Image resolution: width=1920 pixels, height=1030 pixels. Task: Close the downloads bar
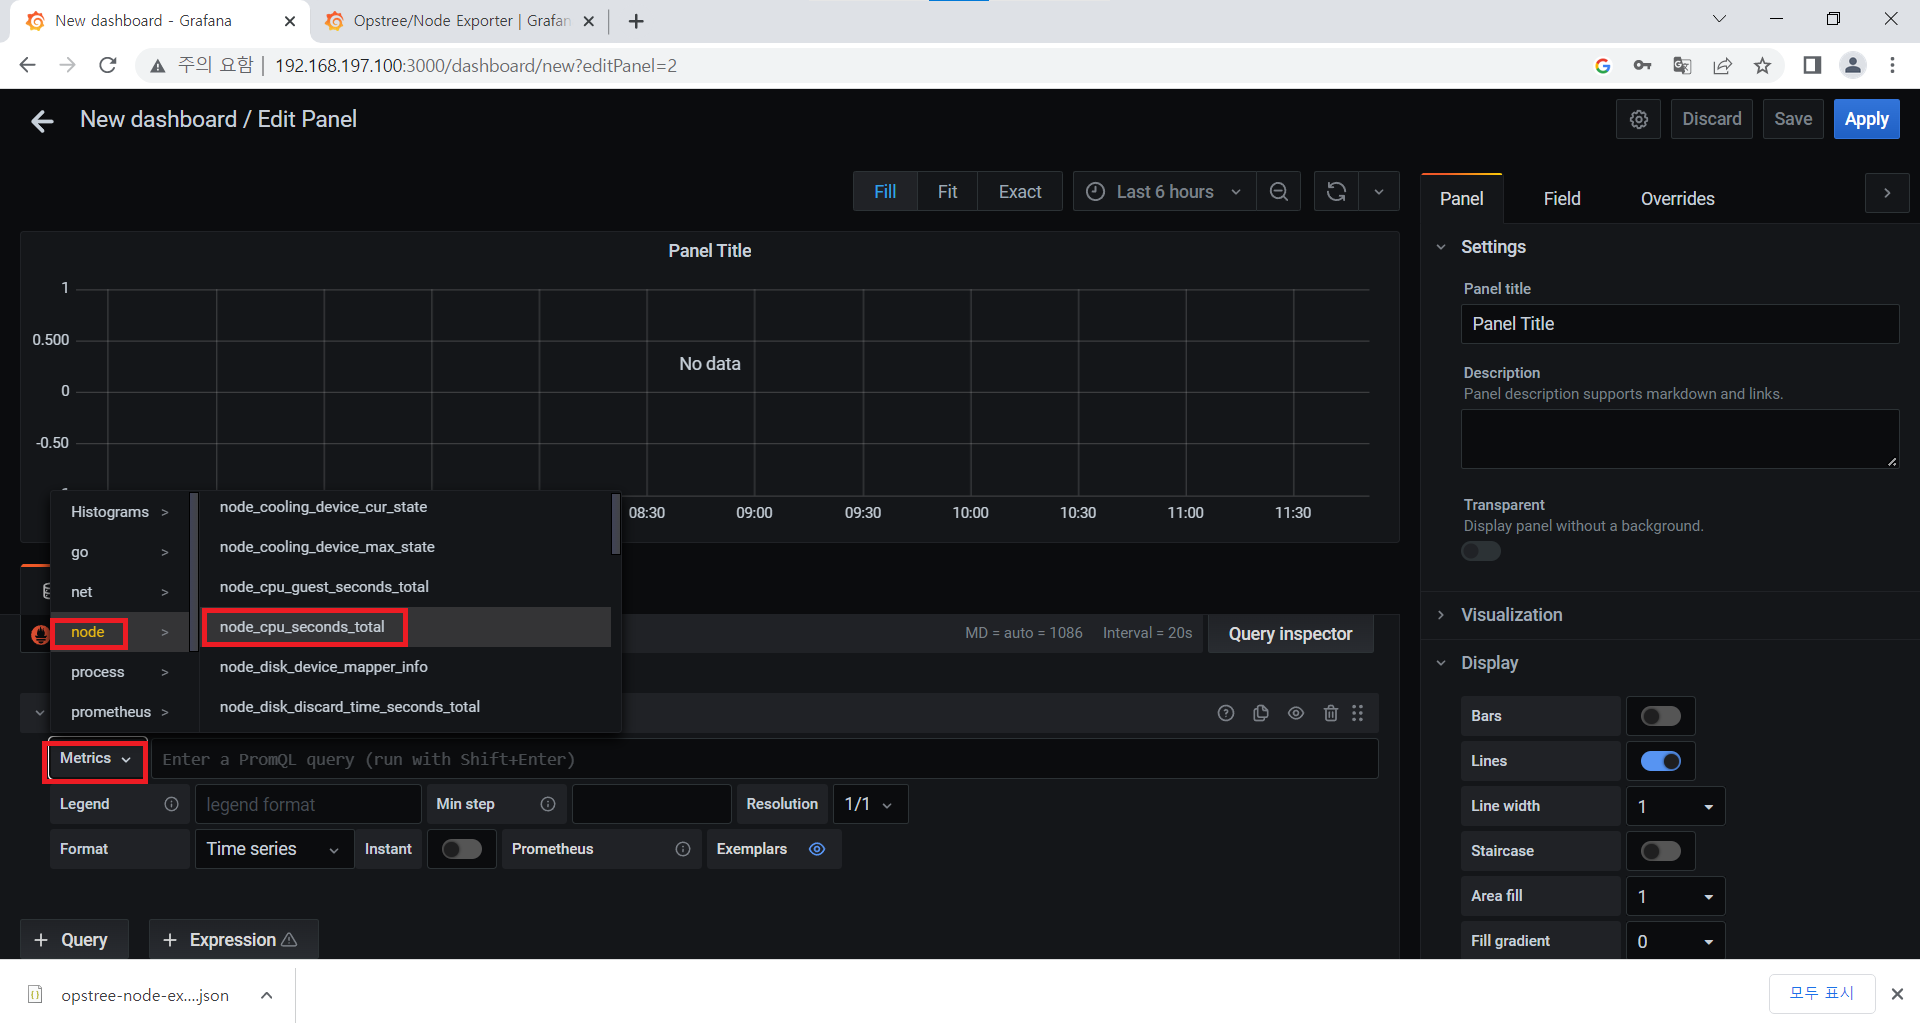[1897, 993]
